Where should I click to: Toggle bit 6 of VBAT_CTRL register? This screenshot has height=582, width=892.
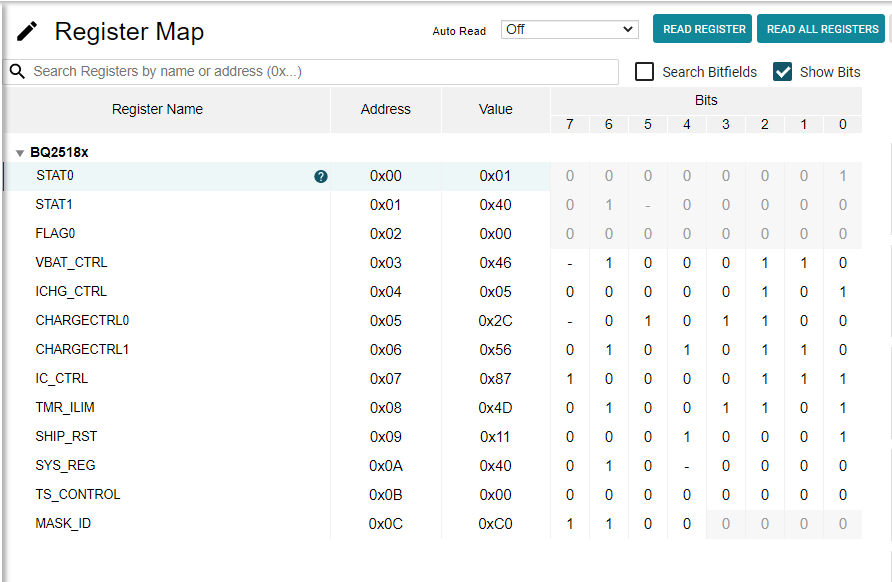pos(609,263)
